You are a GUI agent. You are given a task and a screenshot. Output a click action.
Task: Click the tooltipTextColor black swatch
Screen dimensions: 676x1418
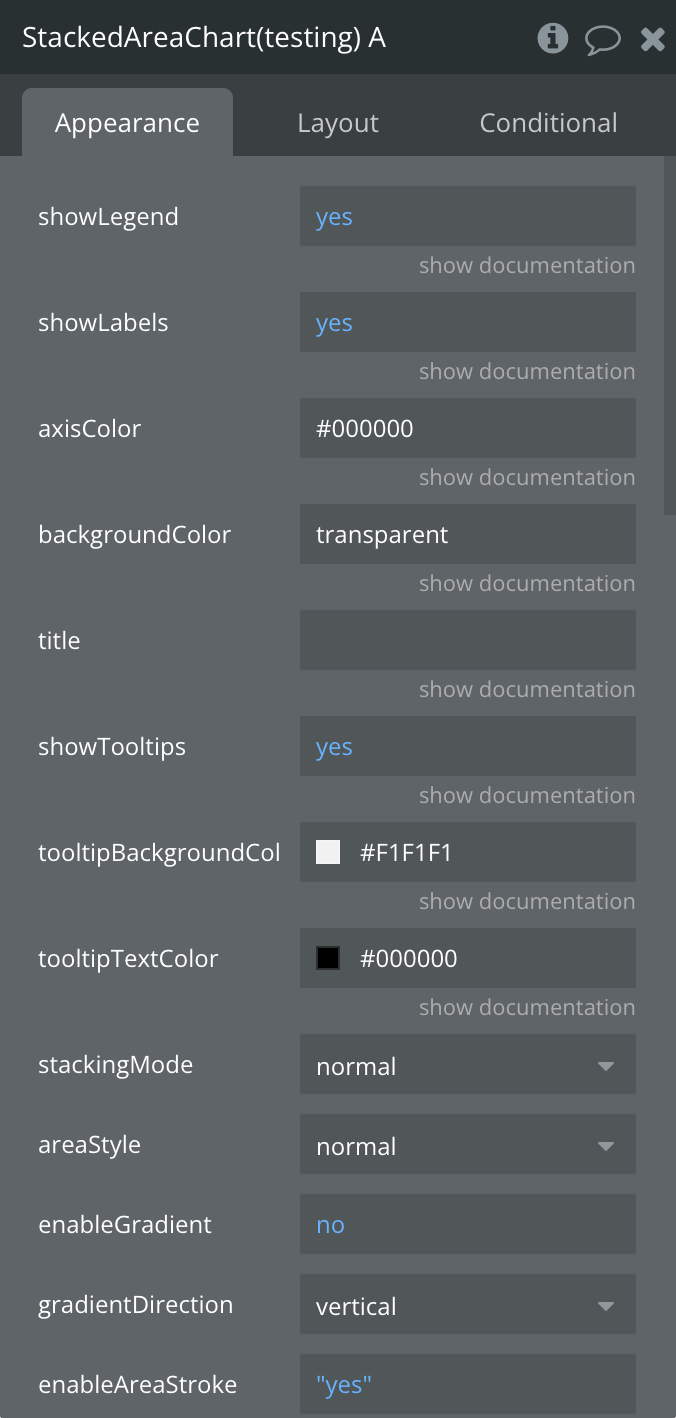point(328,958)
